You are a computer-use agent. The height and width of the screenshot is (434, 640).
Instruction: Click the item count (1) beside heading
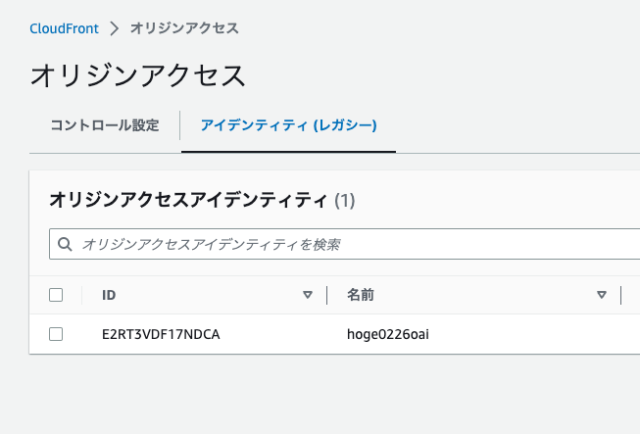[345, 201]
